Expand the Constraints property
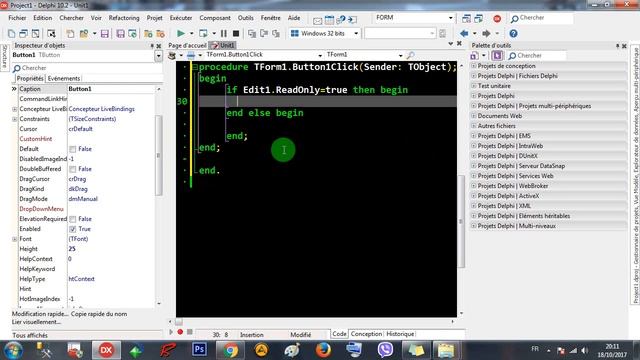Screen dimensions: 640x360 [x=15, y=119]
